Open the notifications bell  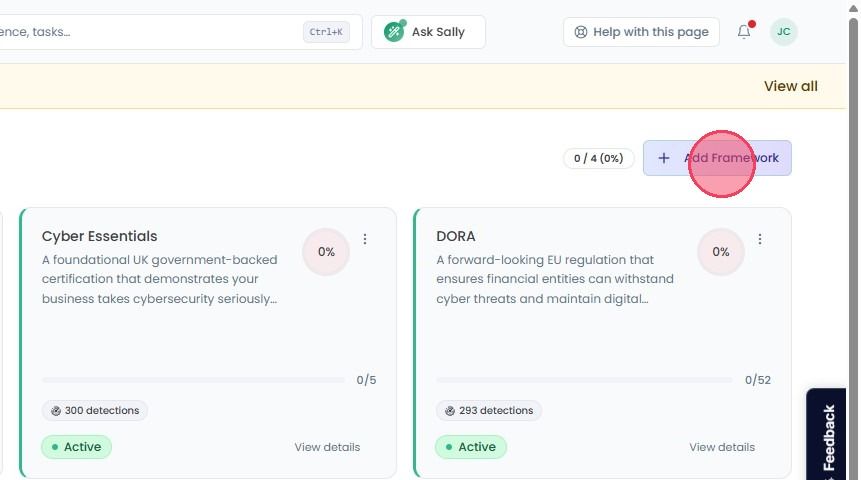click(x=743, y=32)
